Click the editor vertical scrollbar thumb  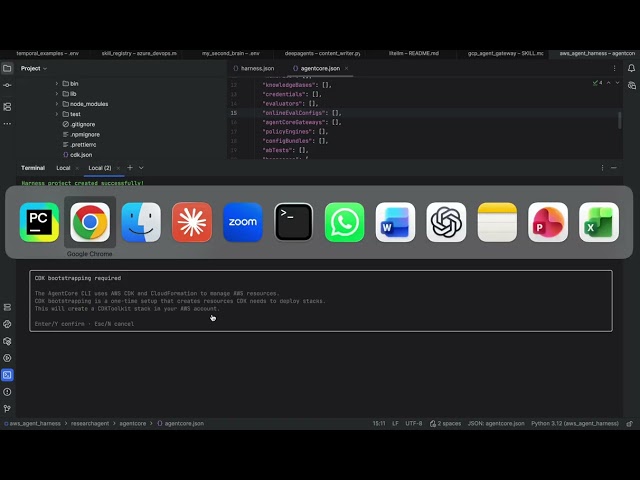coord(620,120)
